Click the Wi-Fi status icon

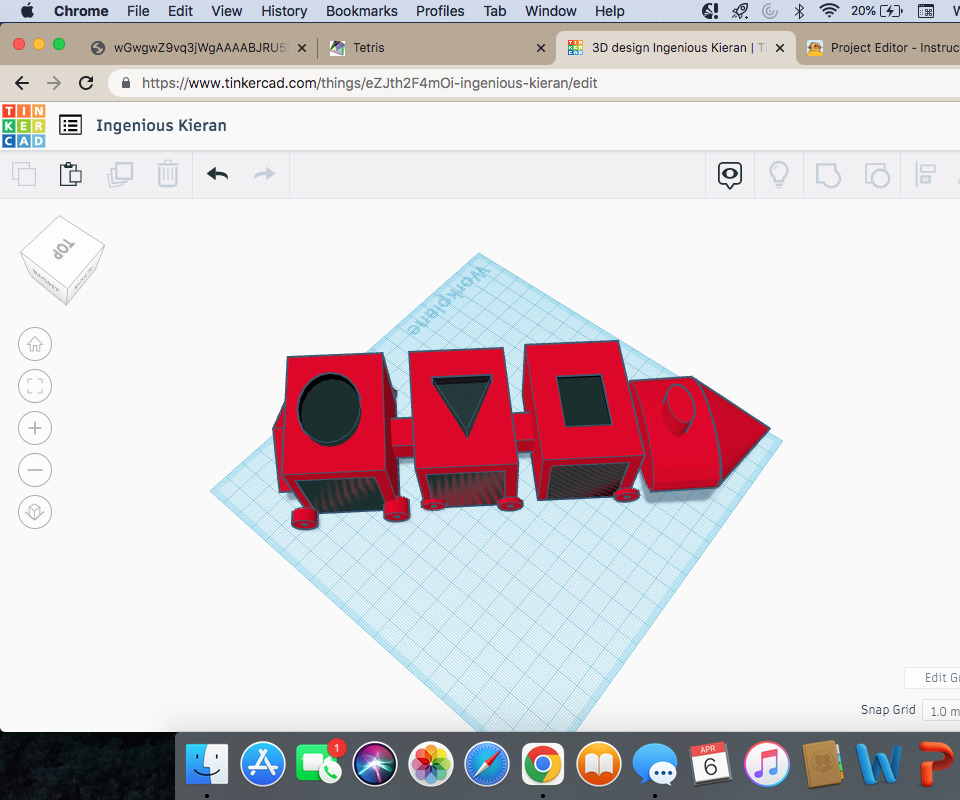tap(829, 11)
